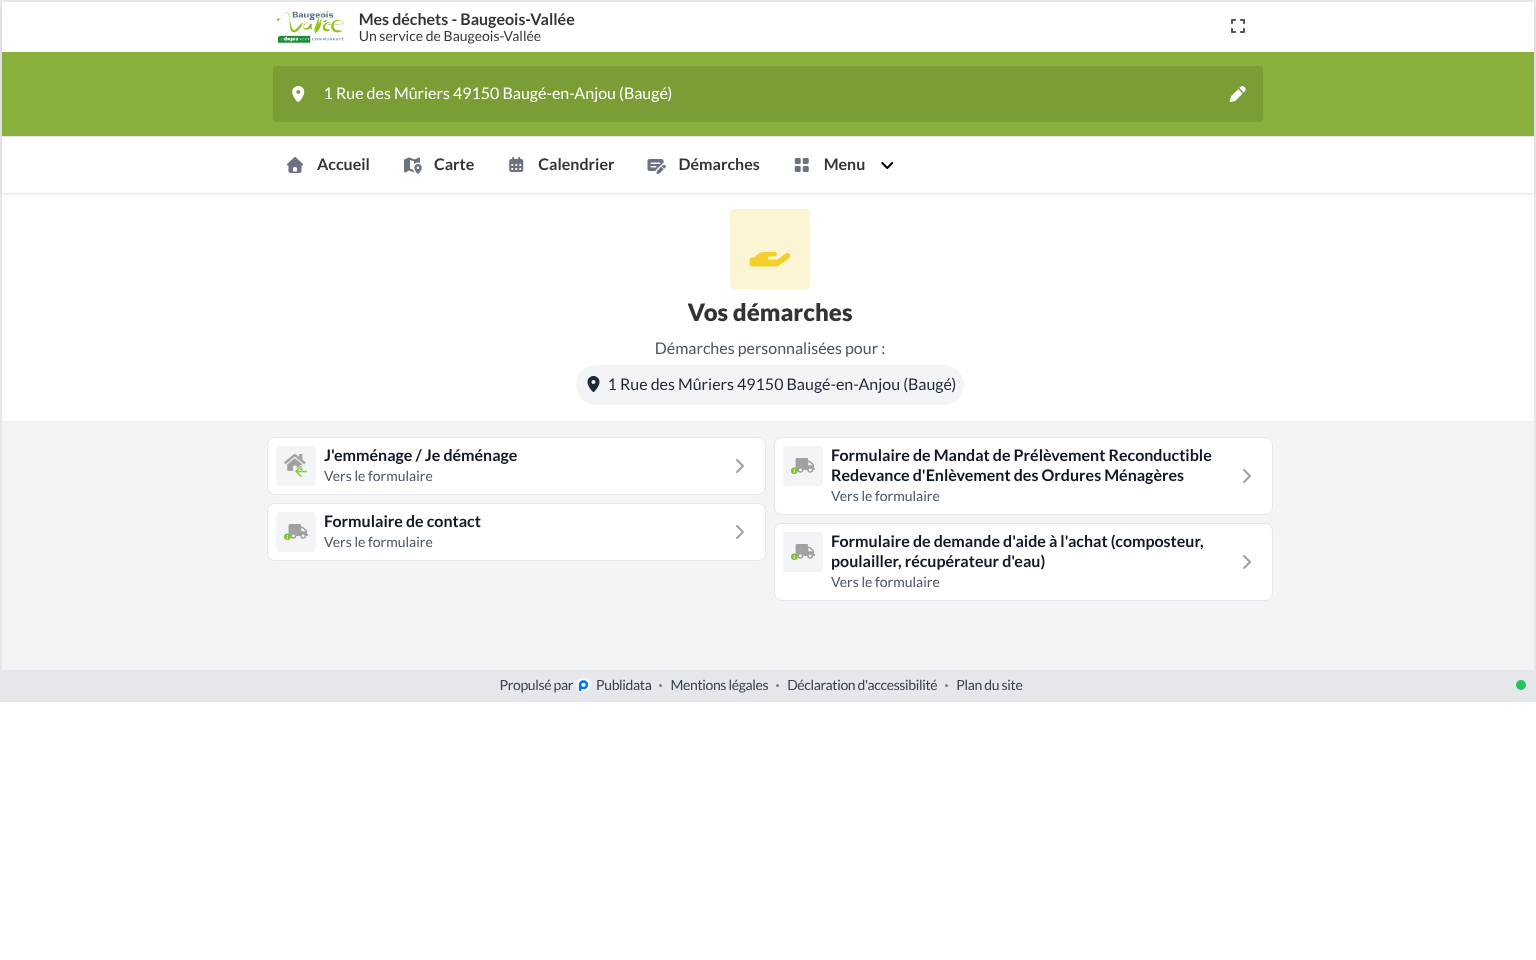This screenshot has width=1536, height=960.
Task: Click the Publidata logo icon in footer
Action: tap(584, 686)
